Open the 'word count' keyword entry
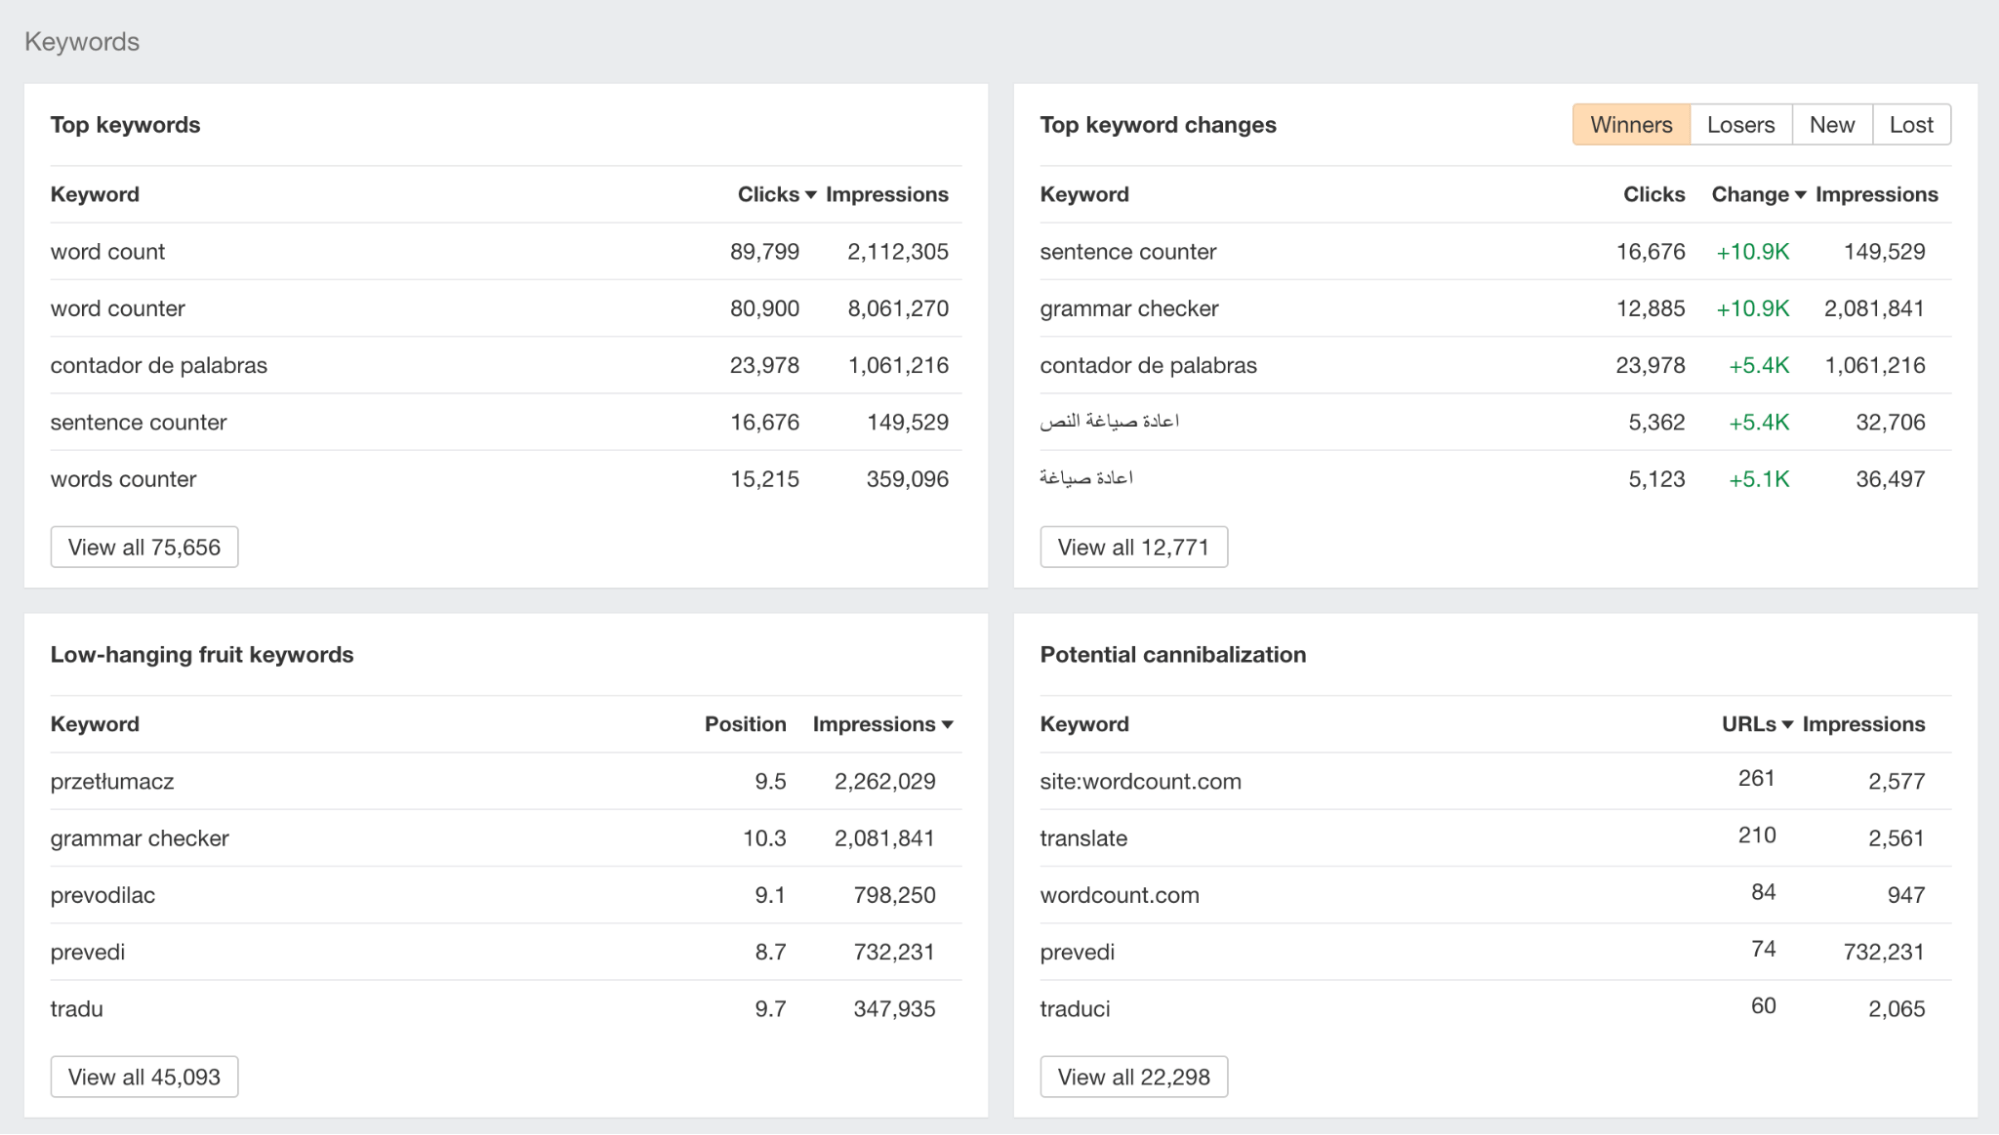The image size is (1999, 1135). 107,251
